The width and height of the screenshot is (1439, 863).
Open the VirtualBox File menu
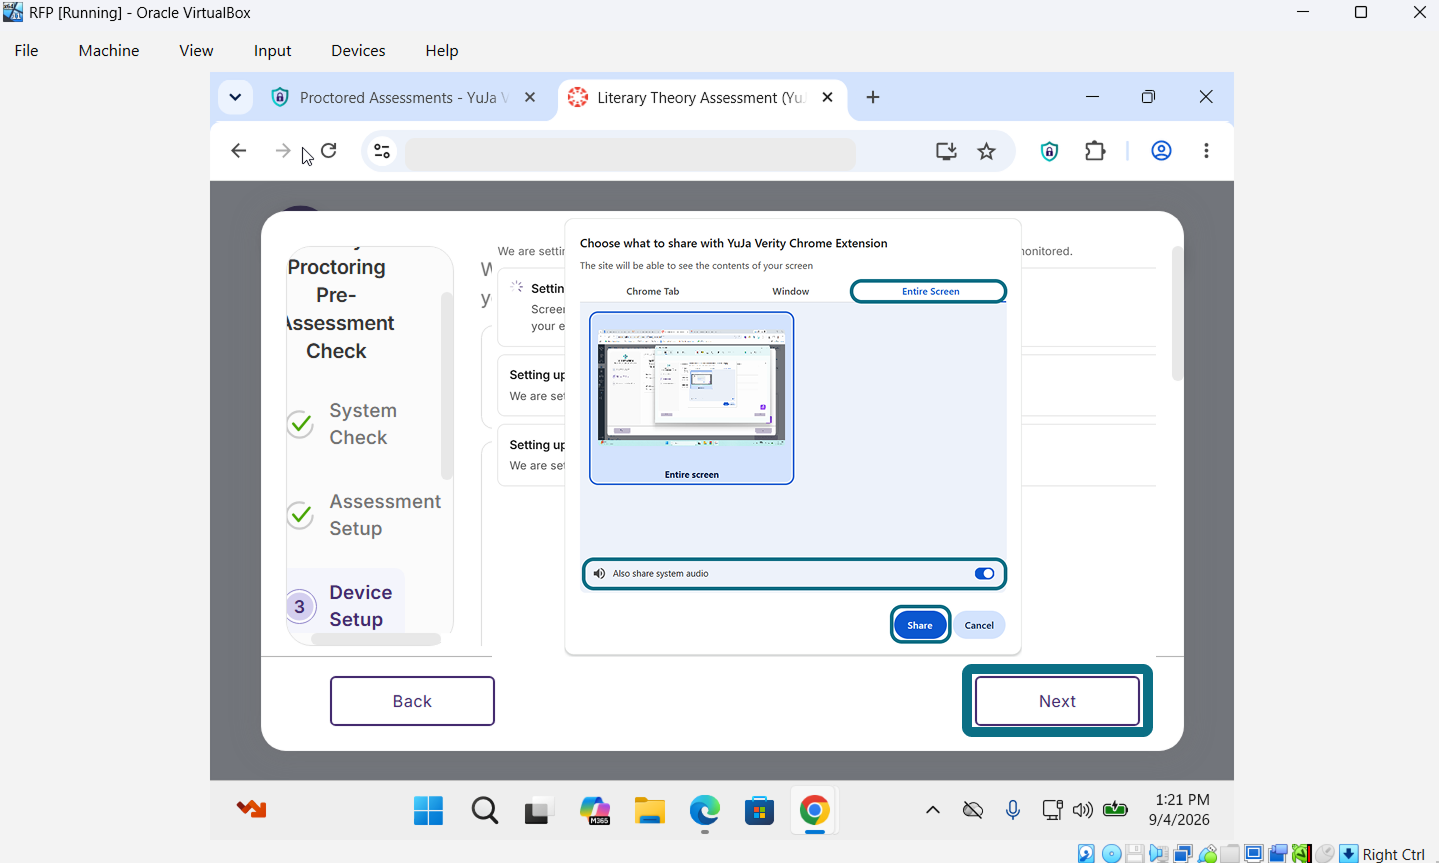point(27,51)
